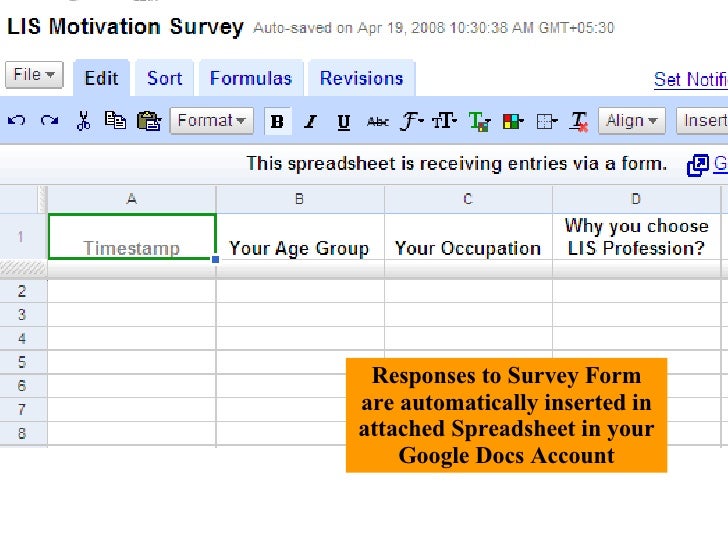Select row 7 header
Image resolution: width=728 pixels, height=546 pixels.
(x=22, y=410)
